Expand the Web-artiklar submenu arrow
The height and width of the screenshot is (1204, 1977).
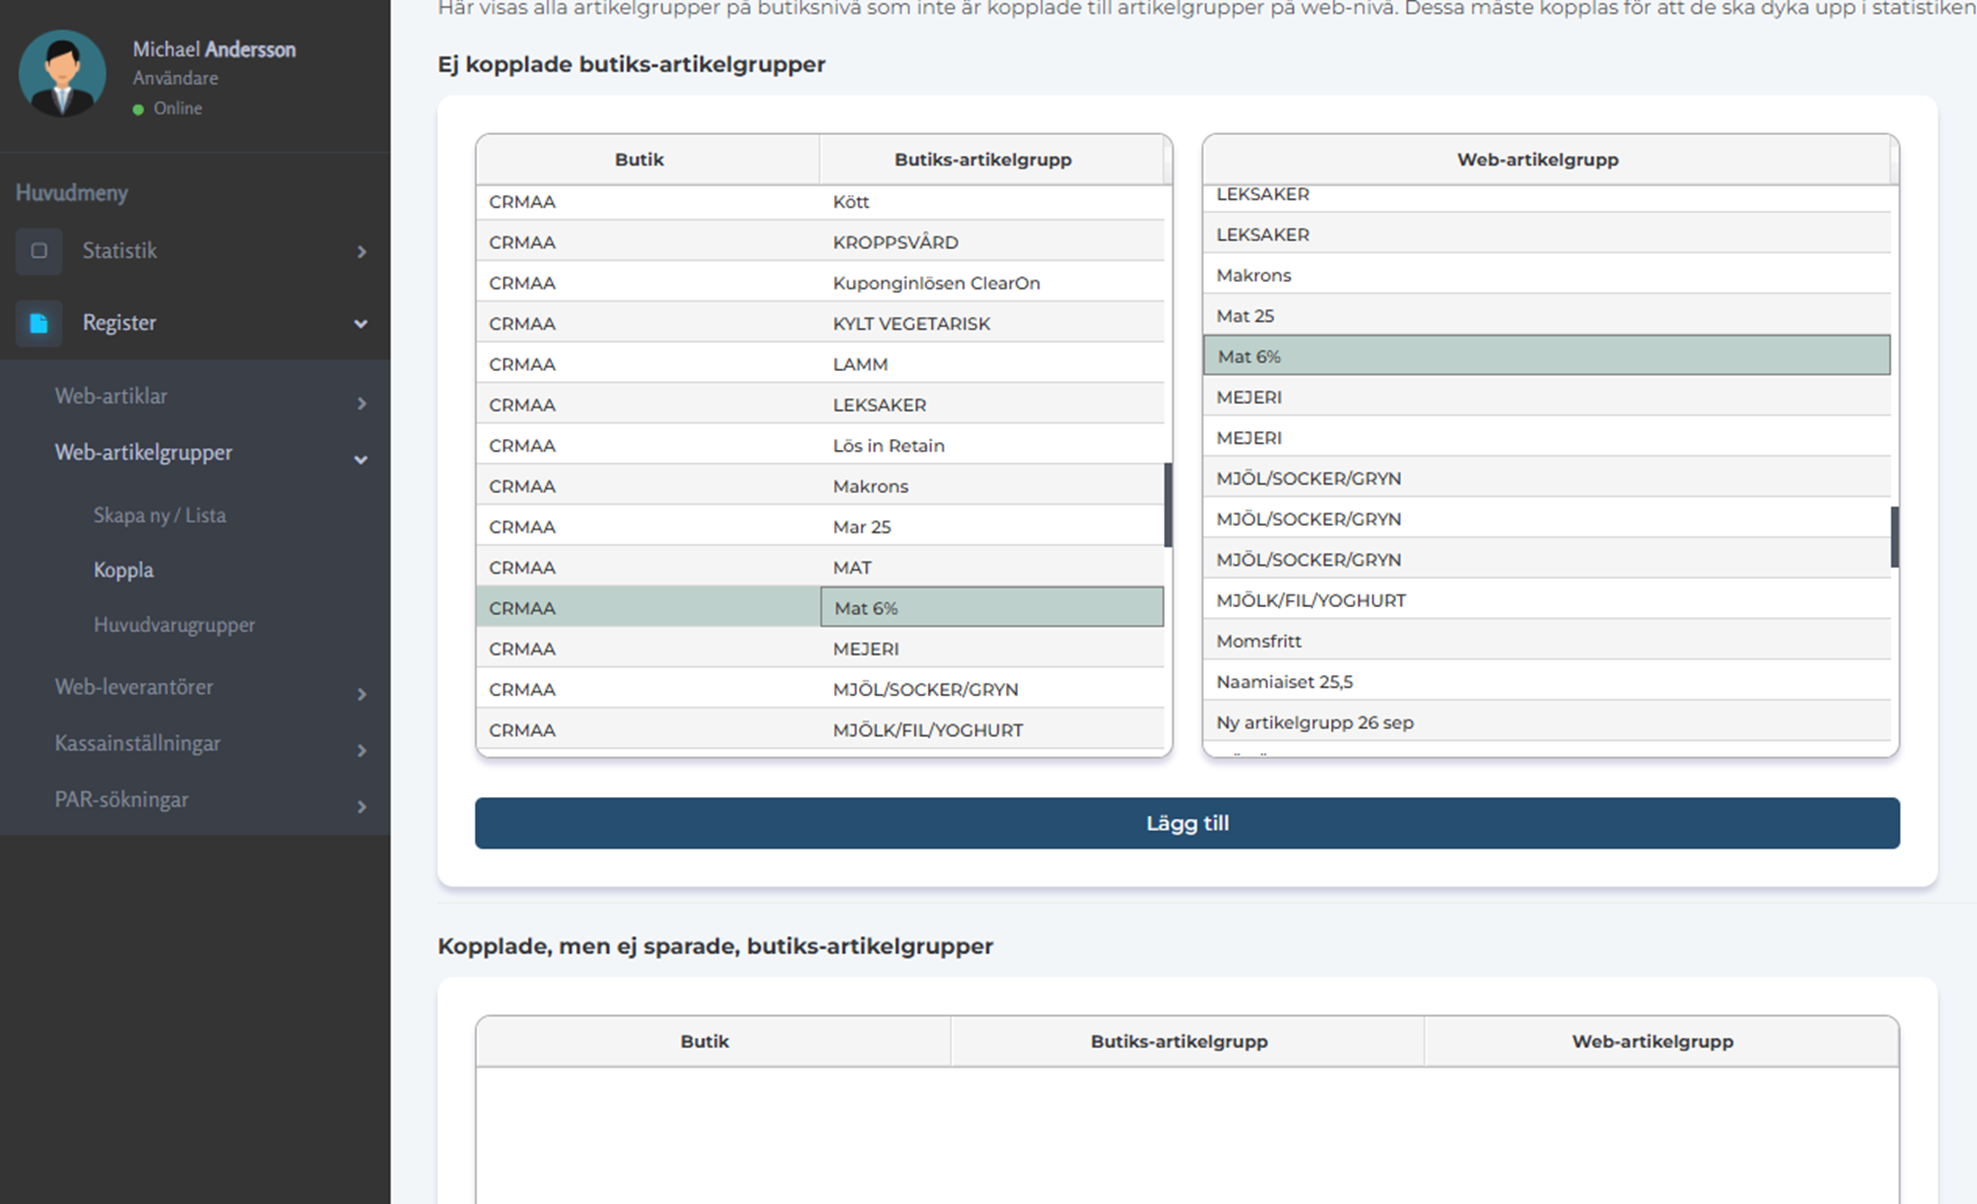(361, 403)
